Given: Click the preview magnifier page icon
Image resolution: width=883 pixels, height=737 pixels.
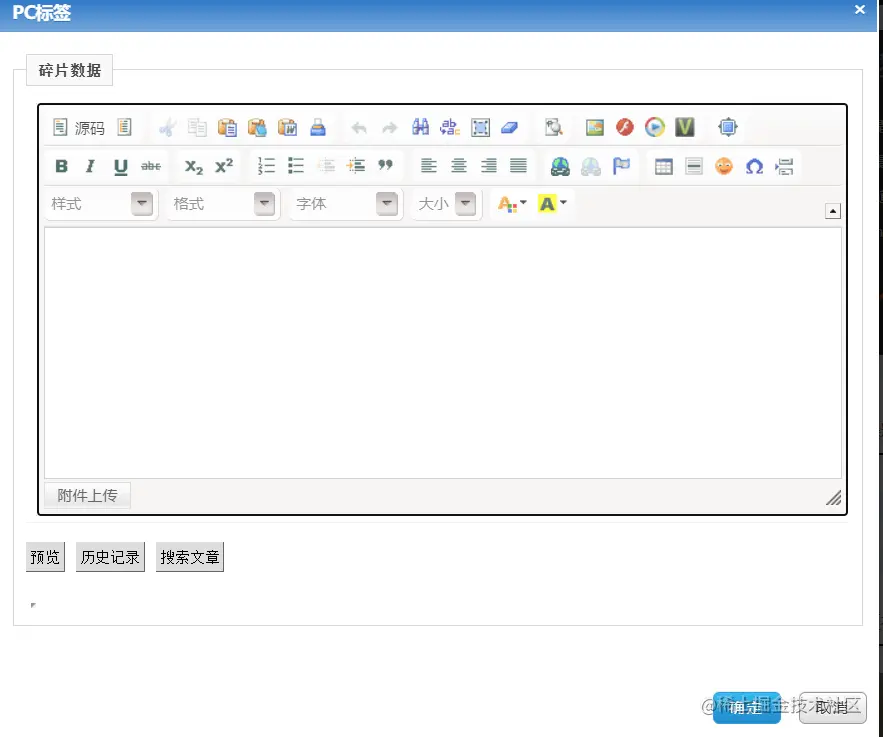Looking at the screenshot, I should tap(554, 128).
